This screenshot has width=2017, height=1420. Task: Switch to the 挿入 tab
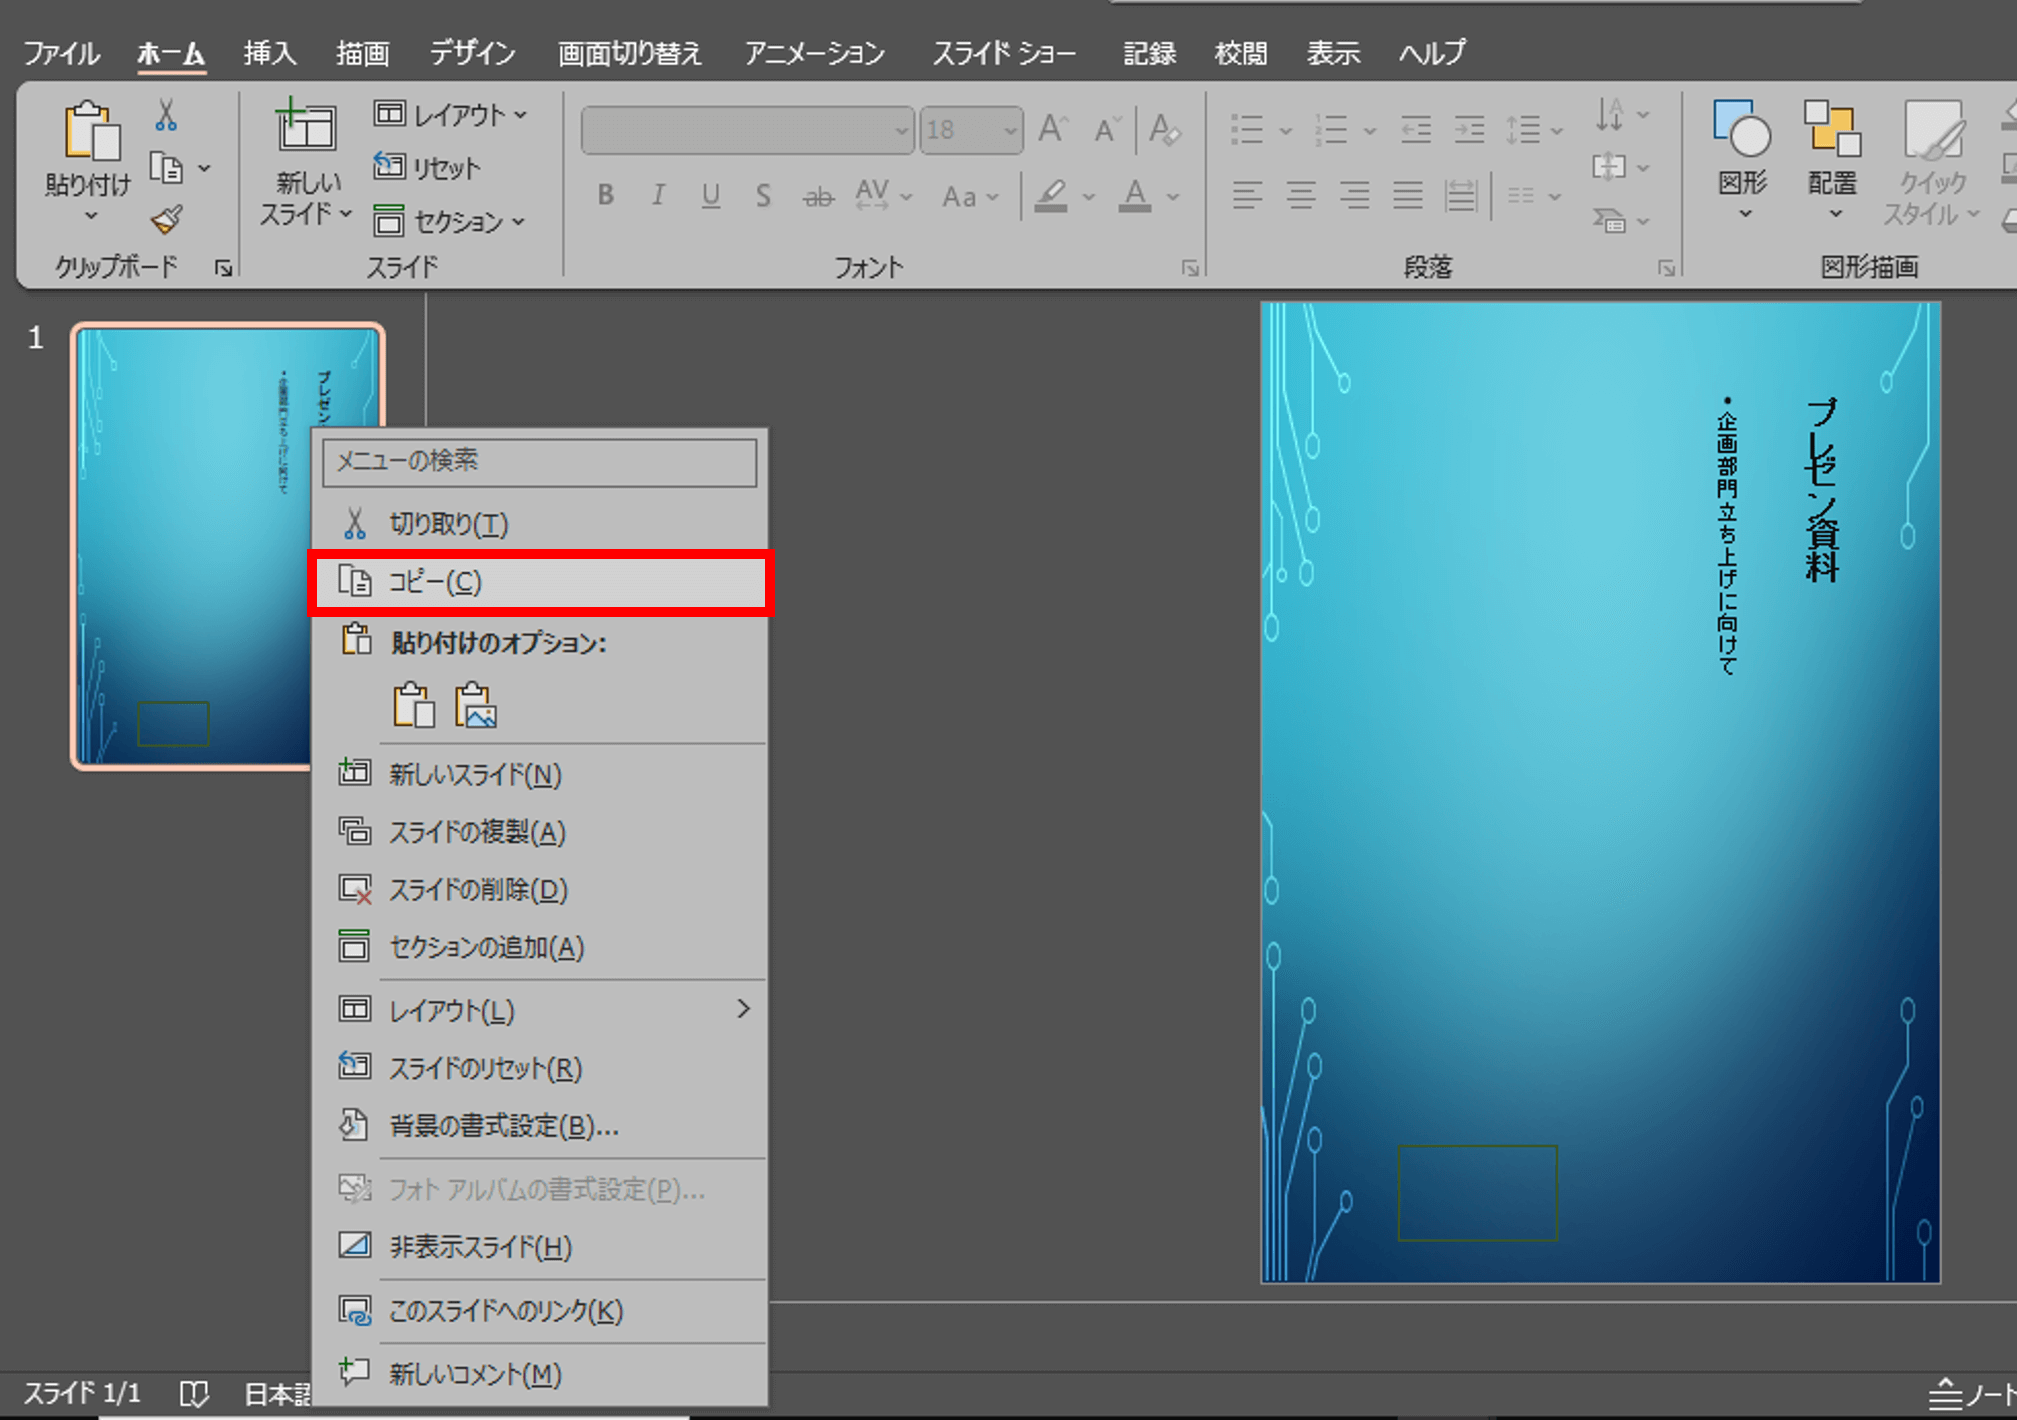[x=270, y=53]
